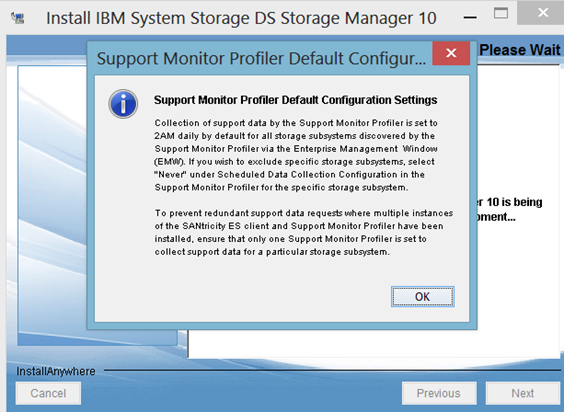This screenshot has width=564, height=412.
Task: Minimize the Install IBM Storage Manager window
Action: pyautogui.click(x=470, y=17)
